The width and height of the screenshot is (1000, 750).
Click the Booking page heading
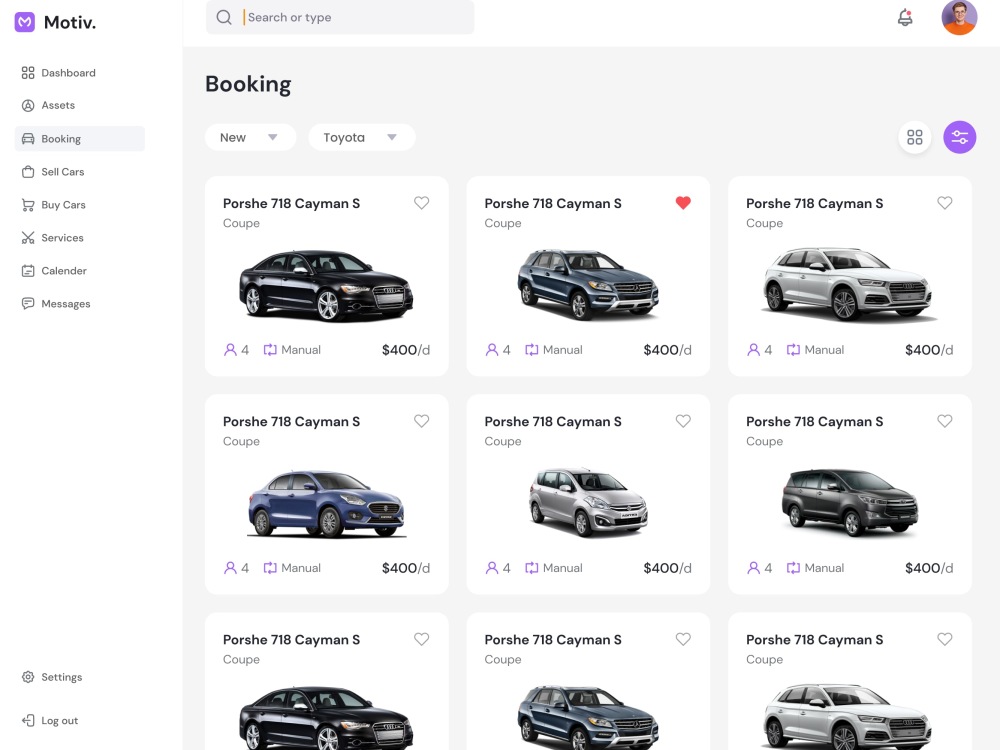pyautogui.click(x=248, y=84)
